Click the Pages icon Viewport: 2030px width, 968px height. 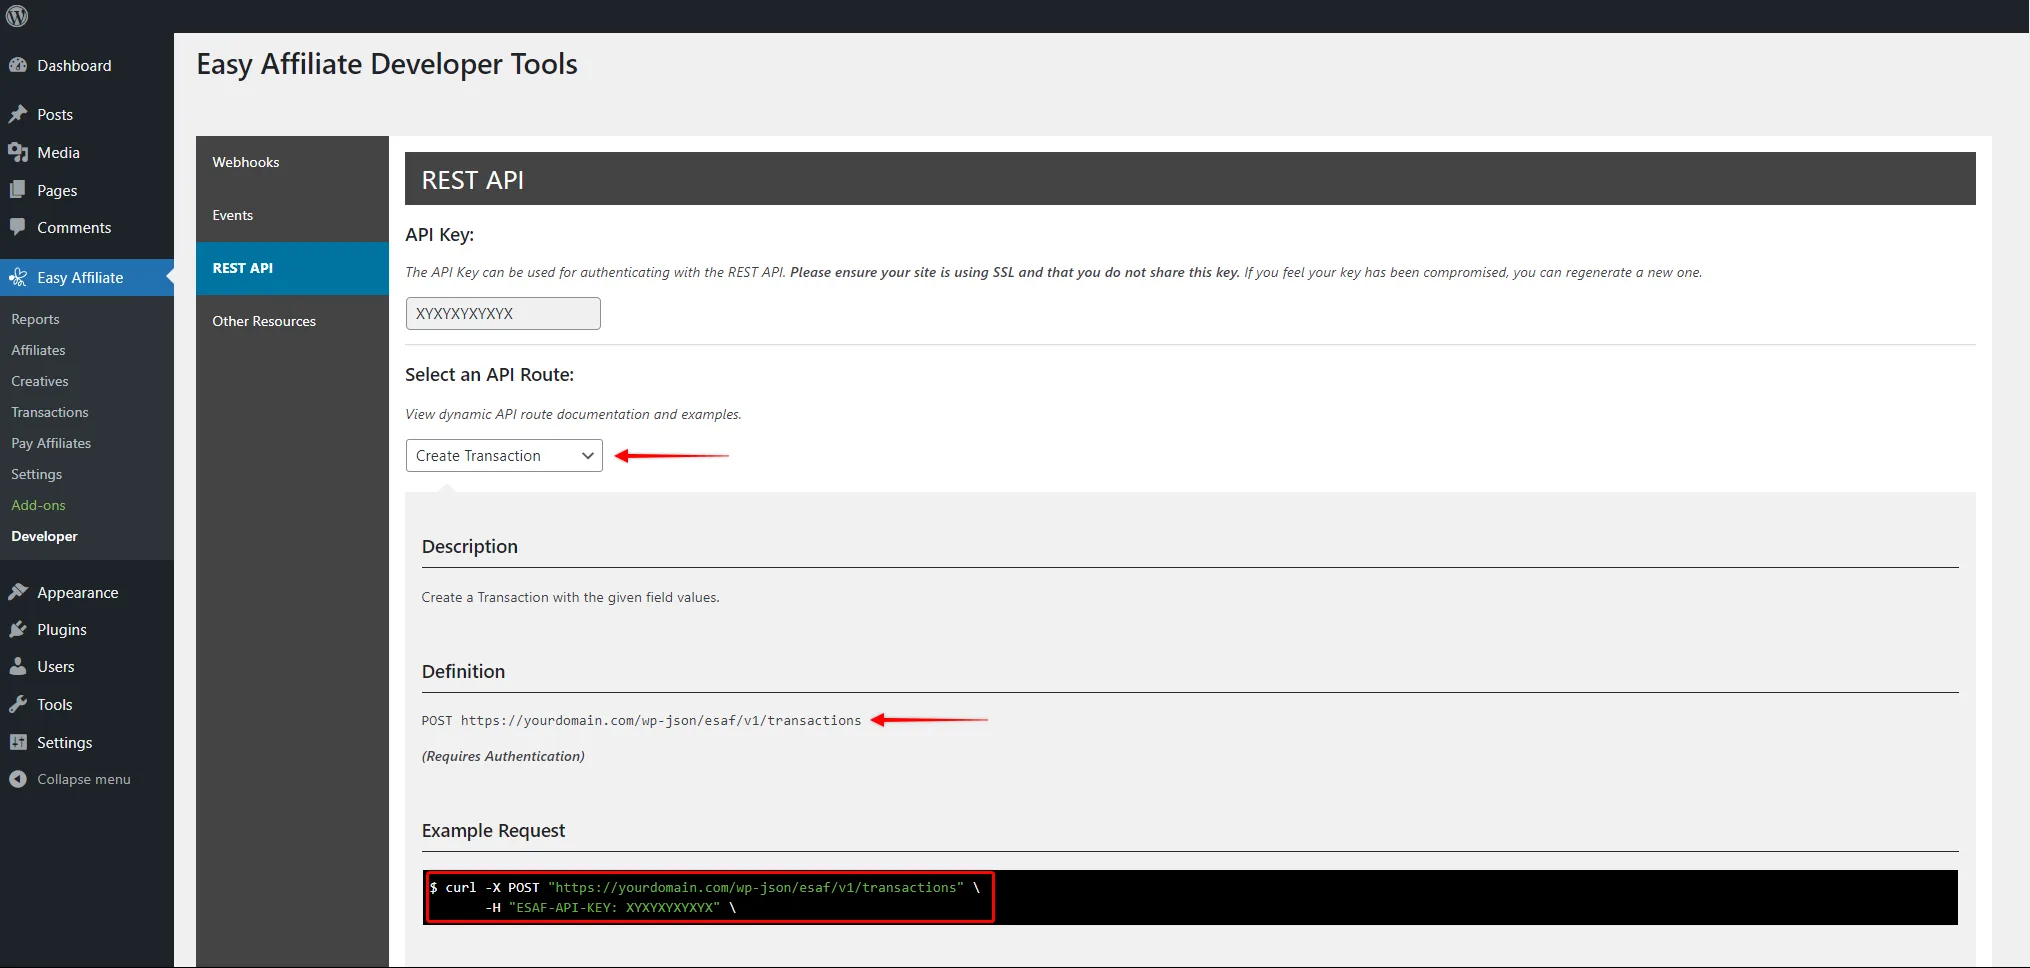pyautogui.click(x=18, y=190)
